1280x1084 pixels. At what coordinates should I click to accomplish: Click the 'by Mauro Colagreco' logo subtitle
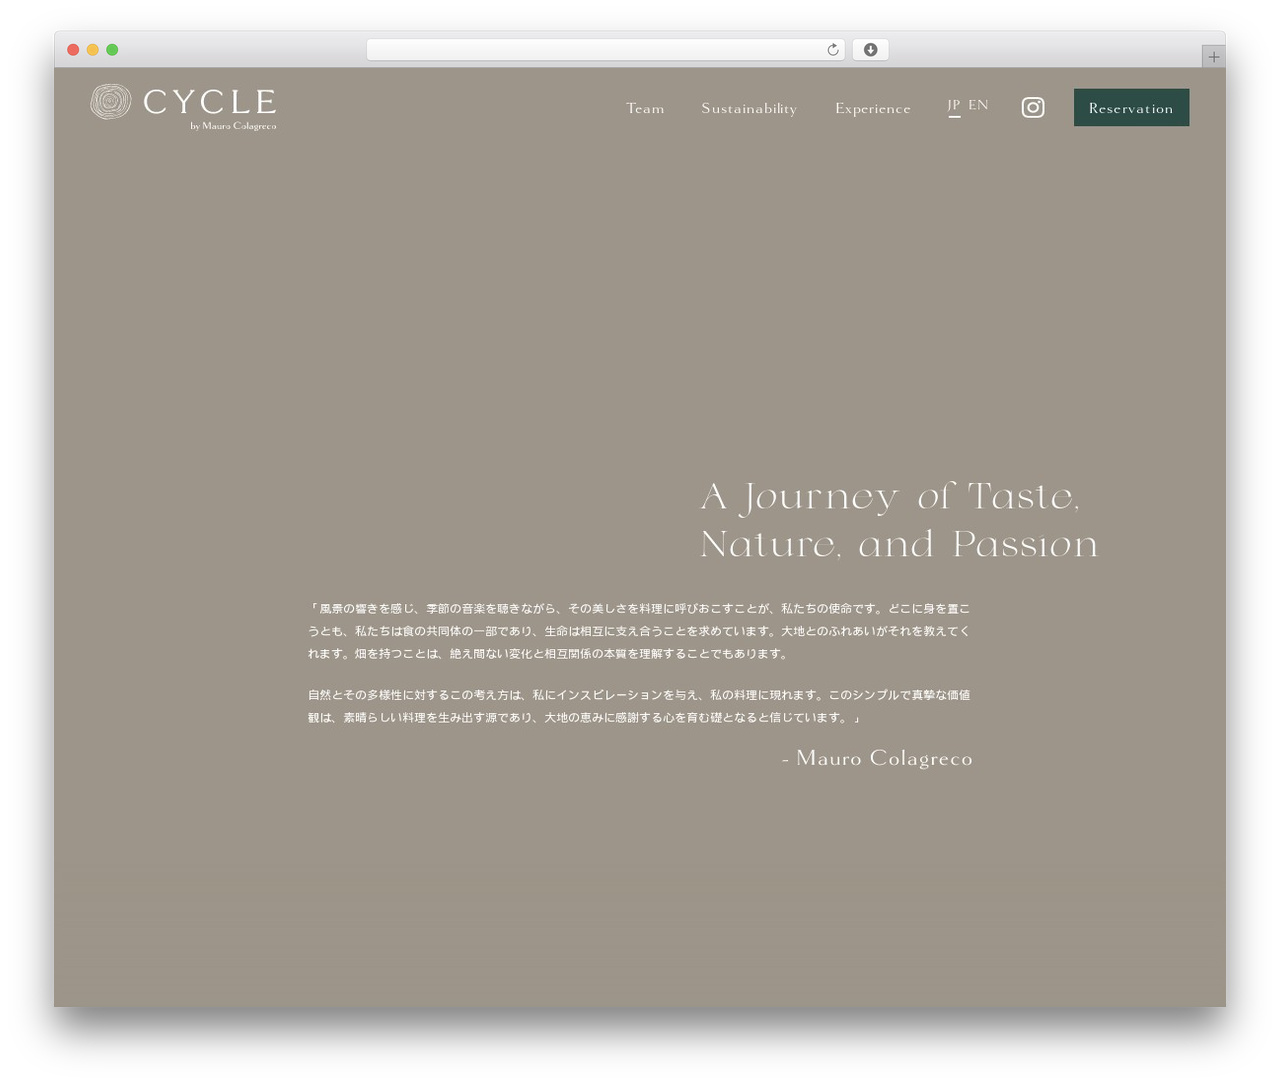[x=233, y=126]
